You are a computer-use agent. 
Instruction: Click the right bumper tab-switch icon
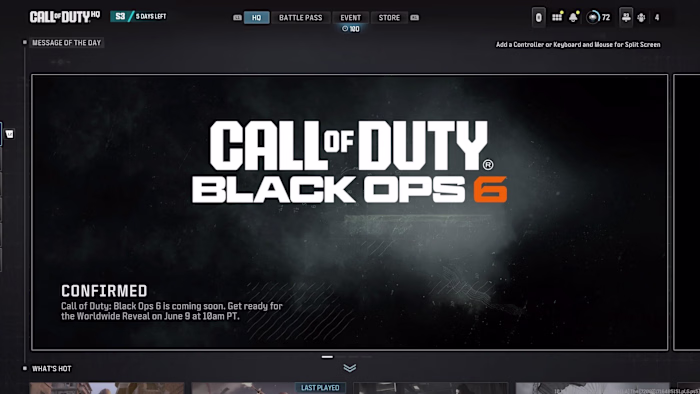[x=415, y=17]
